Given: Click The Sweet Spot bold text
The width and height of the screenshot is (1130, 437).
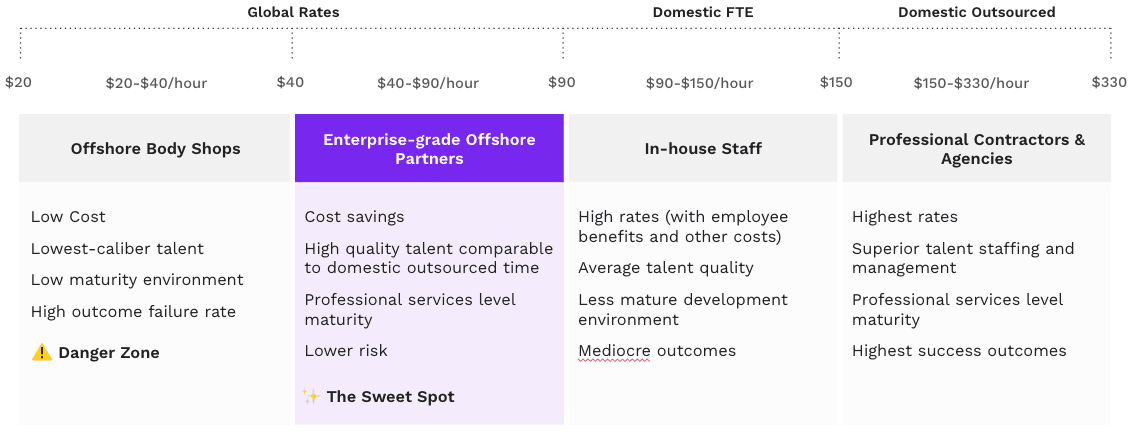Looking at the screenshot, I should (391, 397).
